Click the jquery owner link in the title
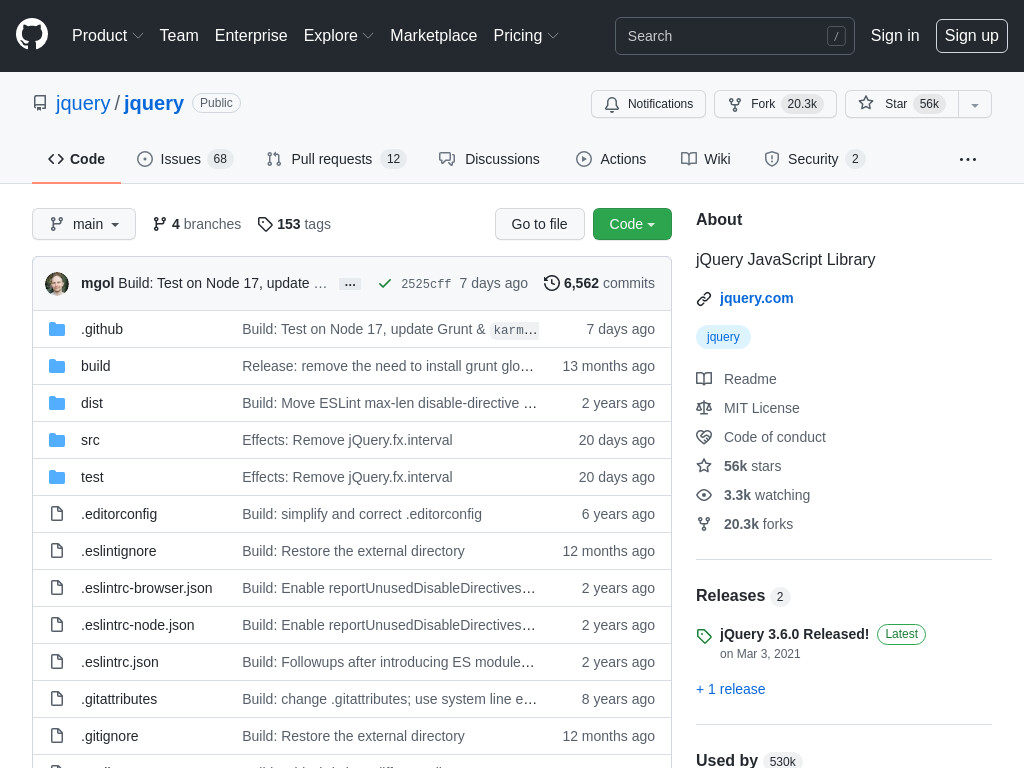The image size is (1024, 768). [x=83, y=103]
